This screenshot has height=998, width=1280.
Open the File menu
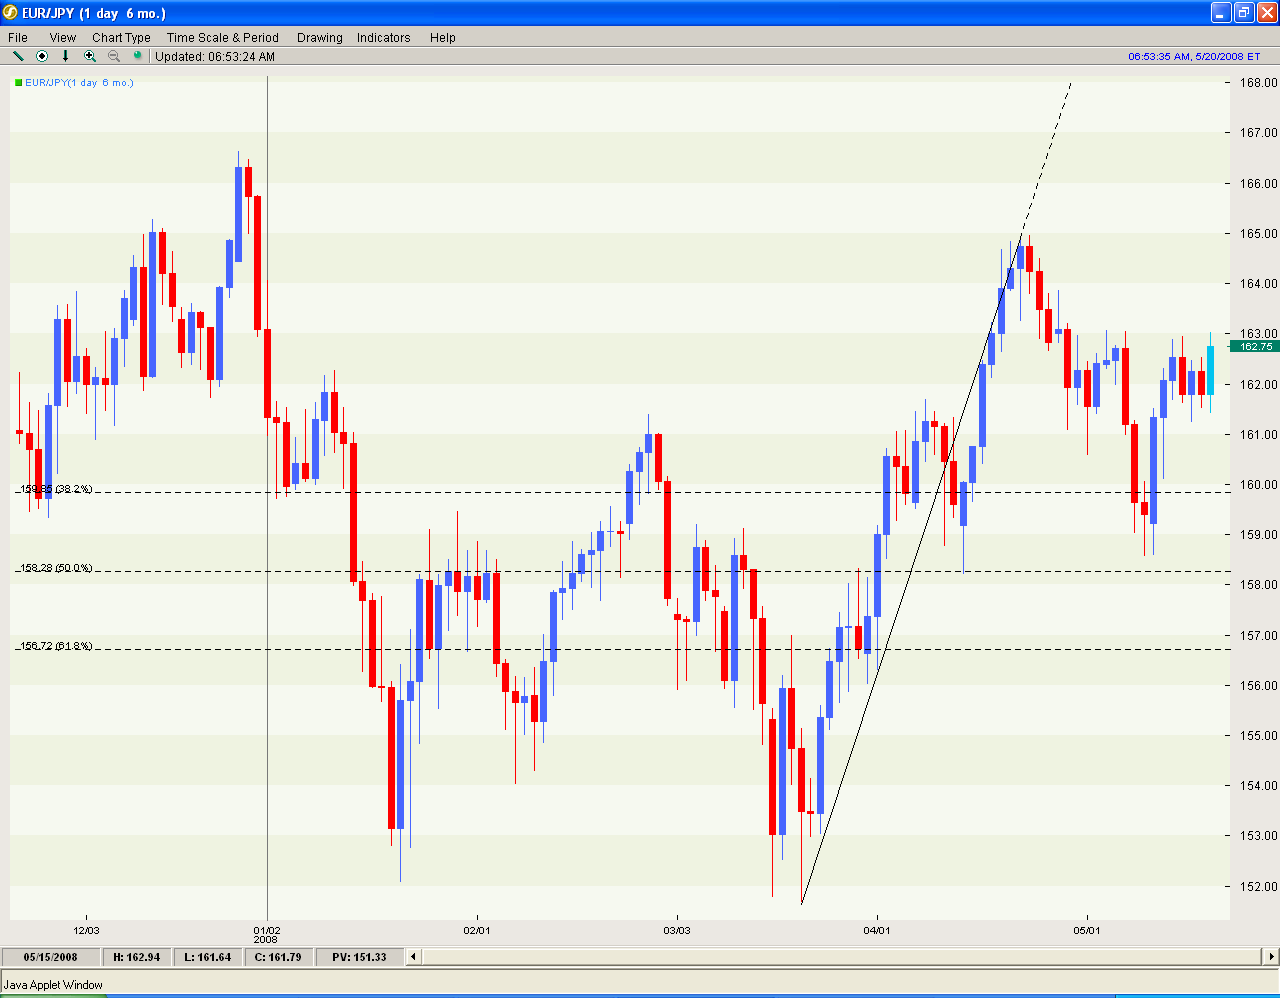(18, 38)
